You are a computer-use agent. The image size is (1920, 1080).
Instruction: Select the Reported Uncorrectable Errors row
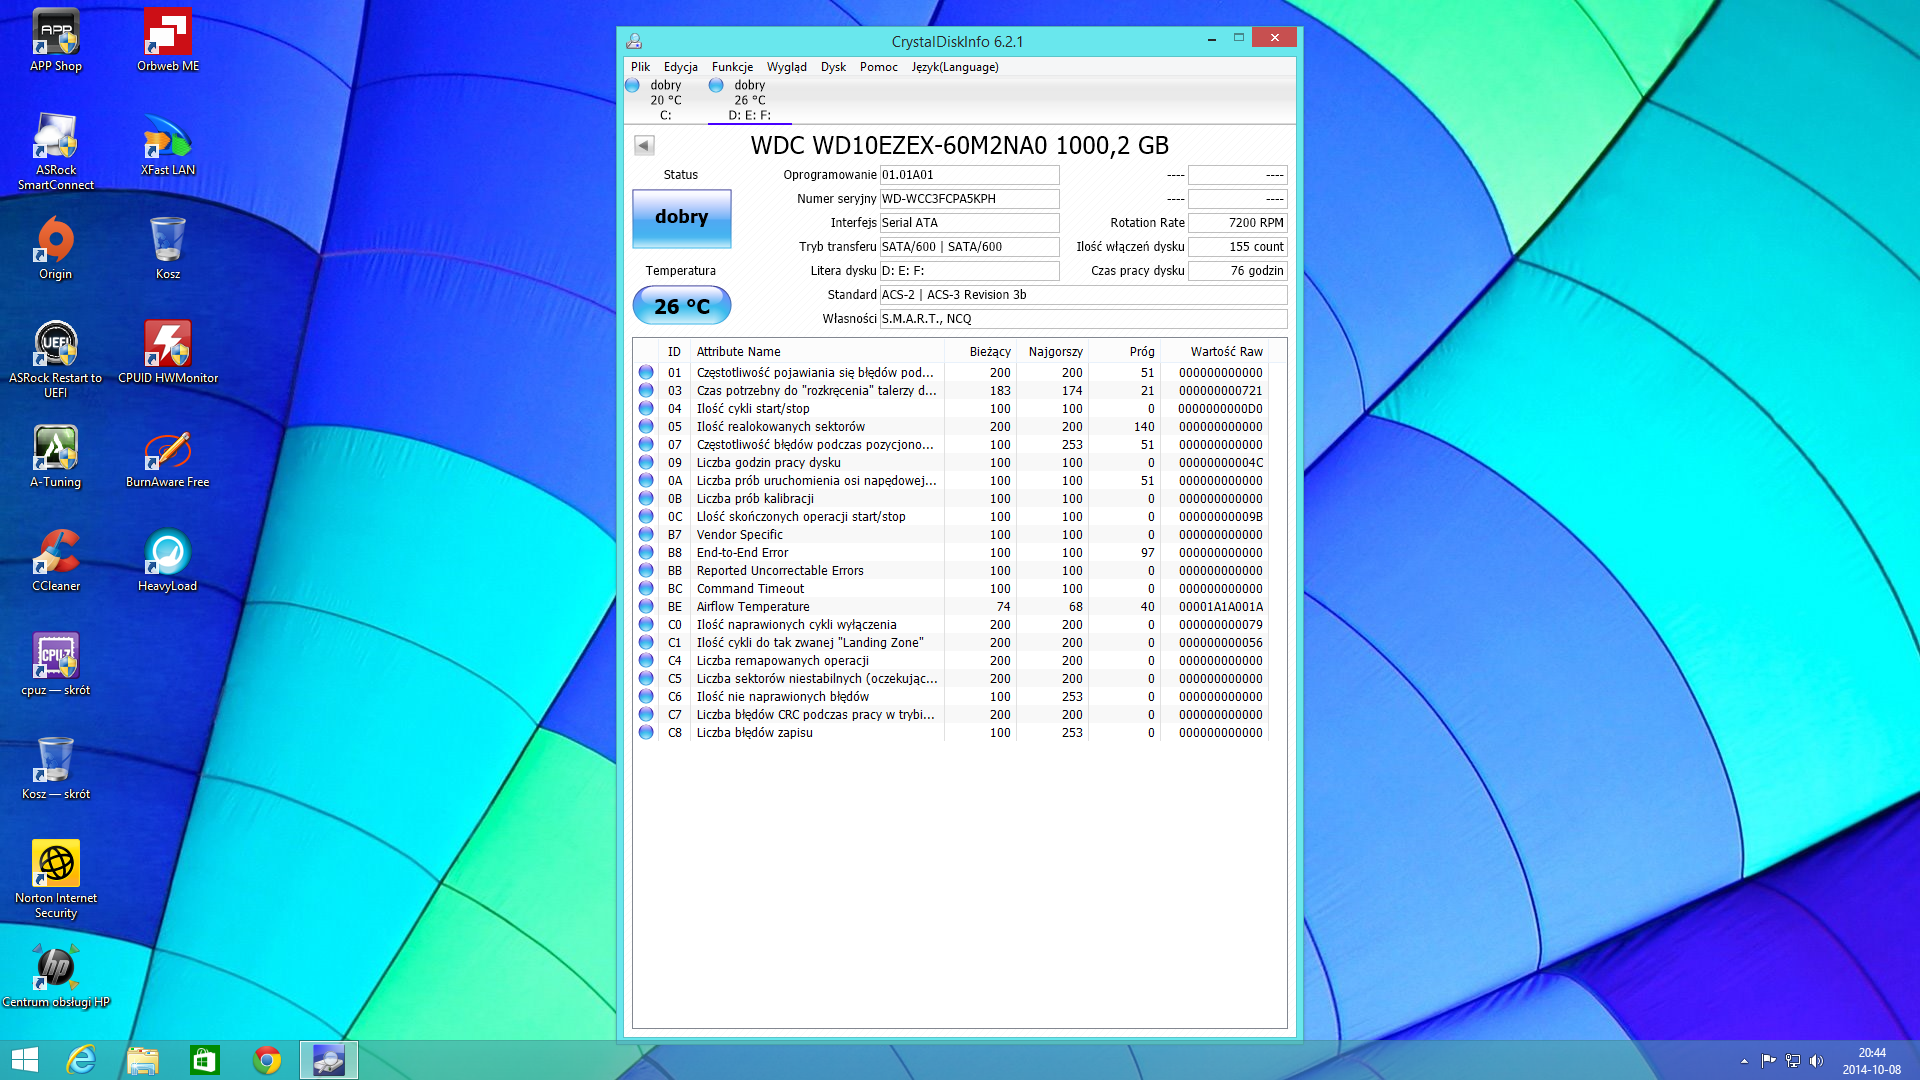click(x=952, y=571)
